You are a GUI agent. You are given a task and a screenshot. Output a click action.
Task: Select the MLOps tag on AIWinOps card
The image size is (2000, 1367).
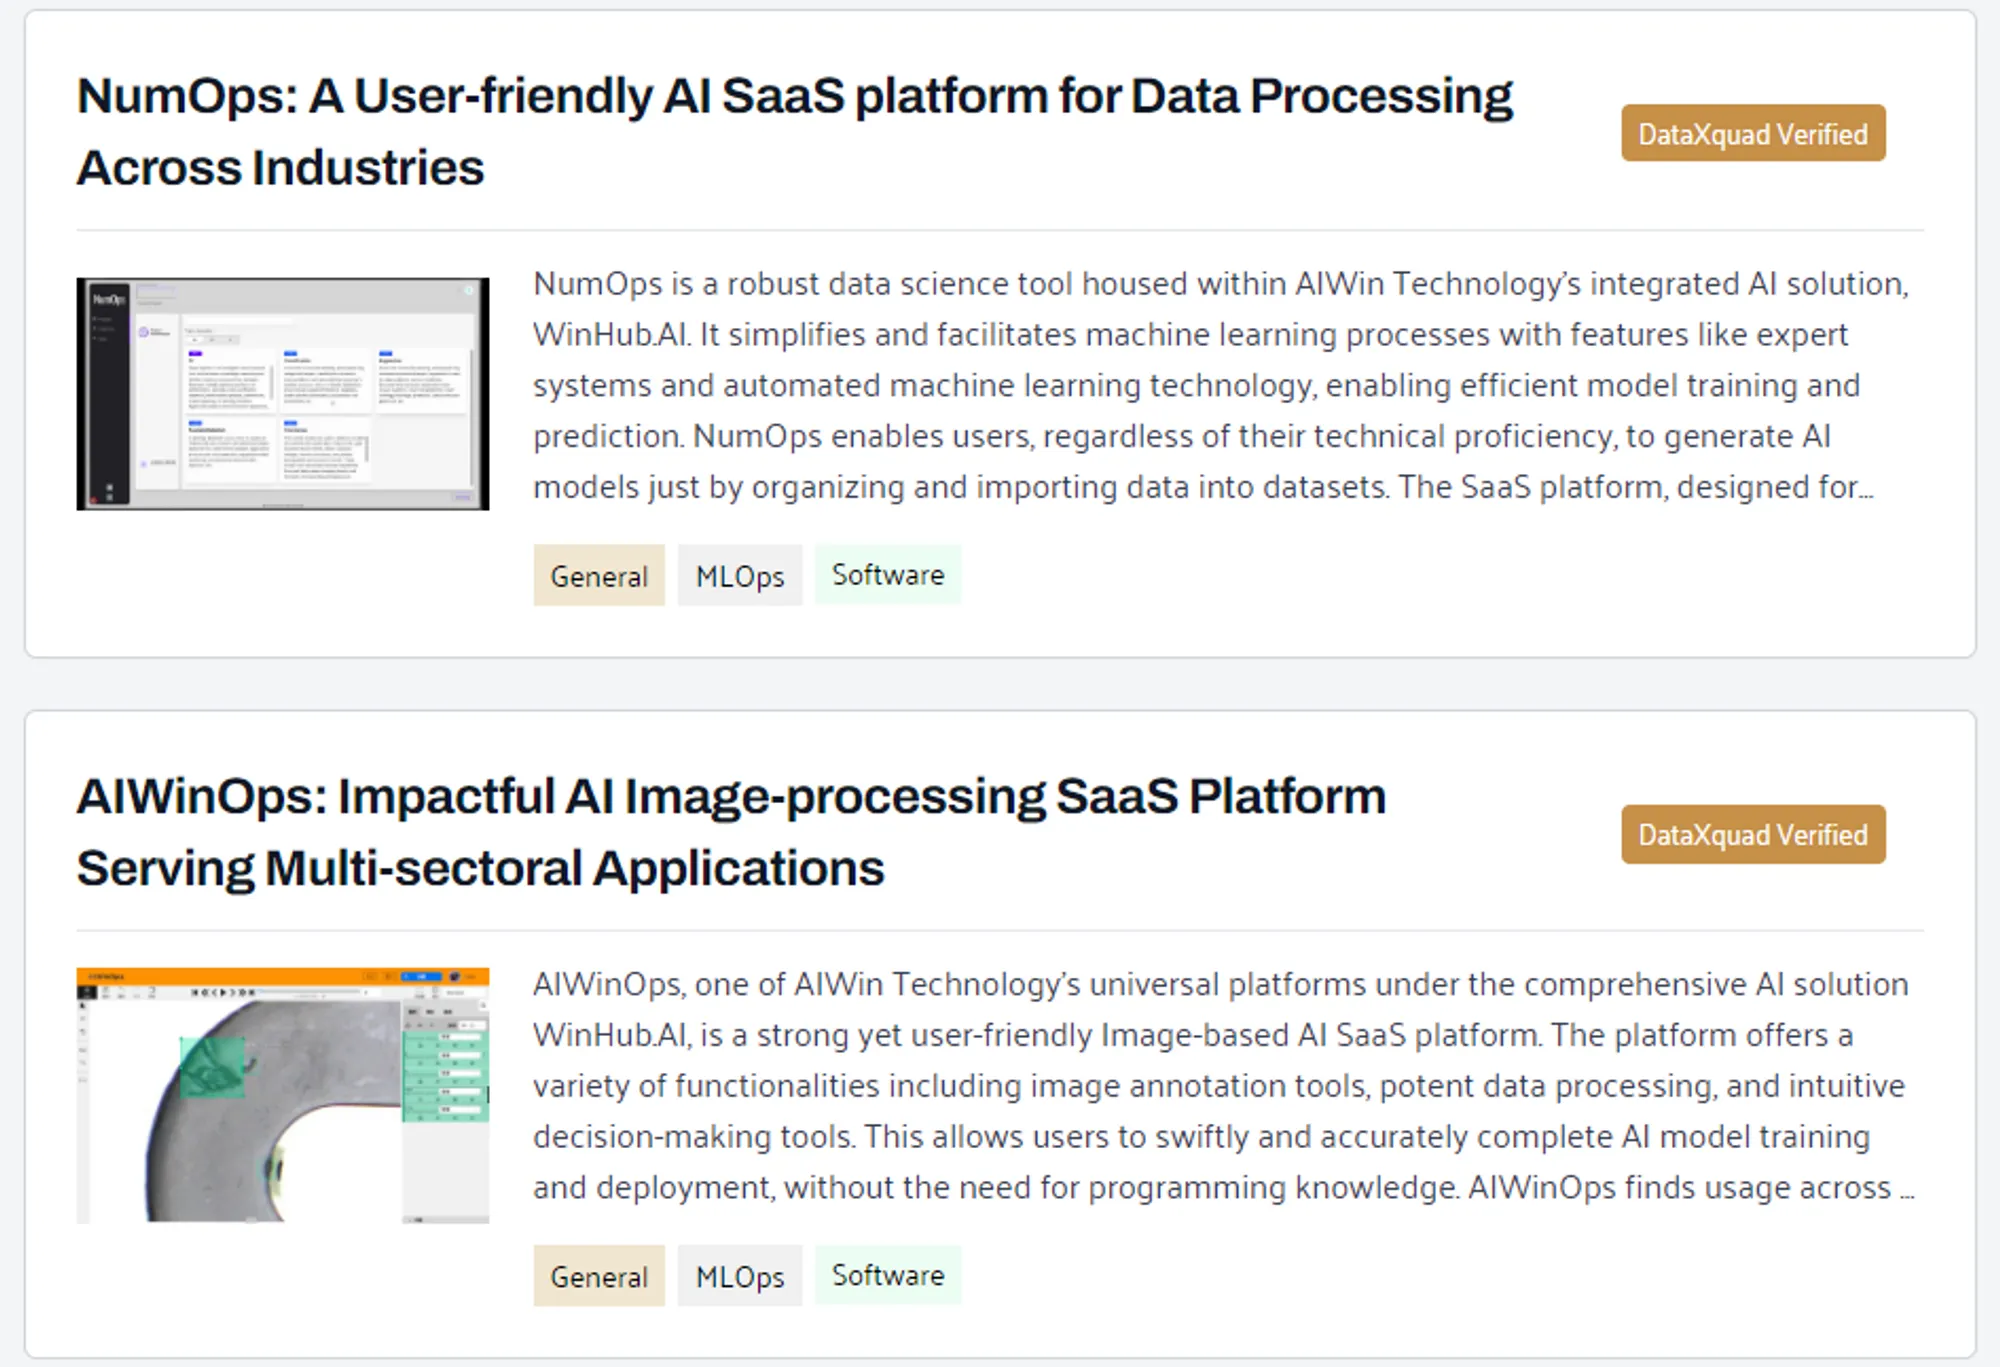coord(740,1276)
